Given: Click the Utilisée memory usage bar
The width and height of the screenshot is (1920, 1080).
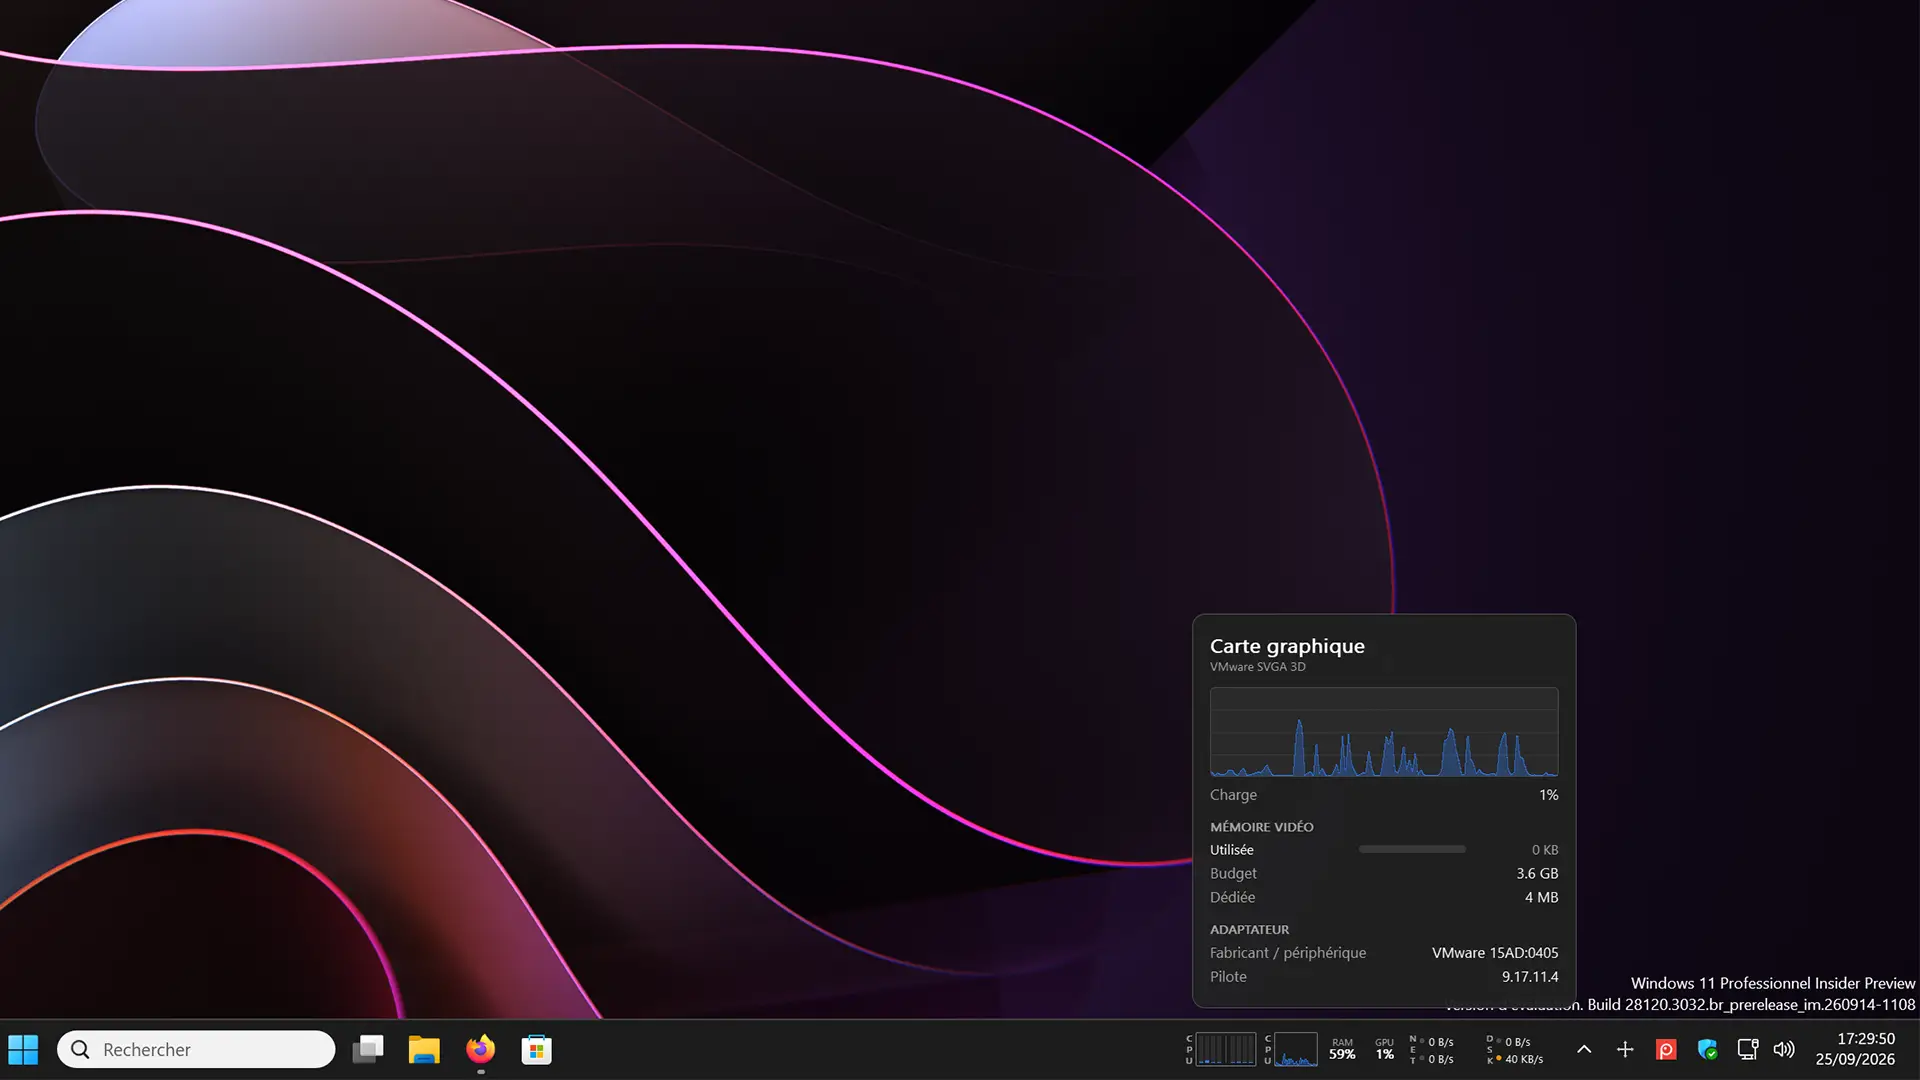Looking at the screenshot, I should click(x=1412, y=849).
